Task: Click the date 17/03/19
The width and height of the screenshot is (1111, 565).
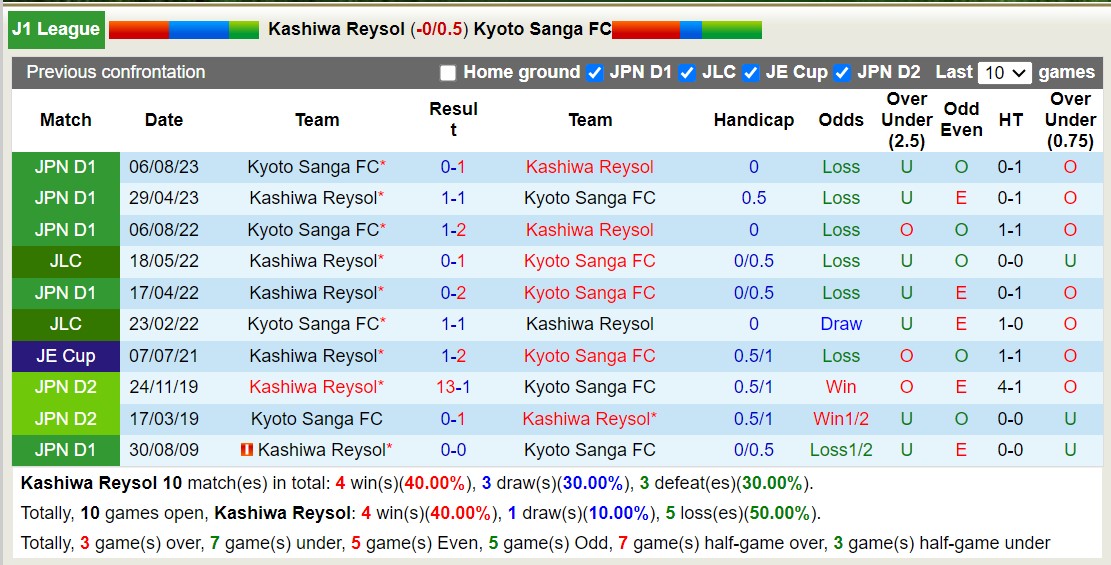Action: tap(164, 419)
